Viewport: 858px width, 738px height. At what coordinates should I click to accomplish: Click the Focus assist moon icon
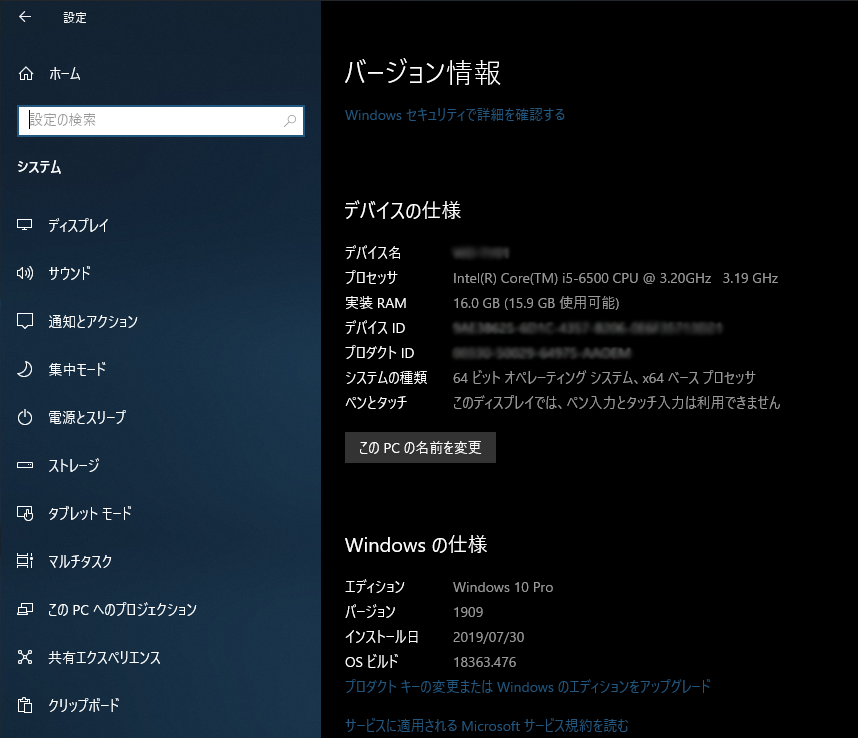(25, 369)
